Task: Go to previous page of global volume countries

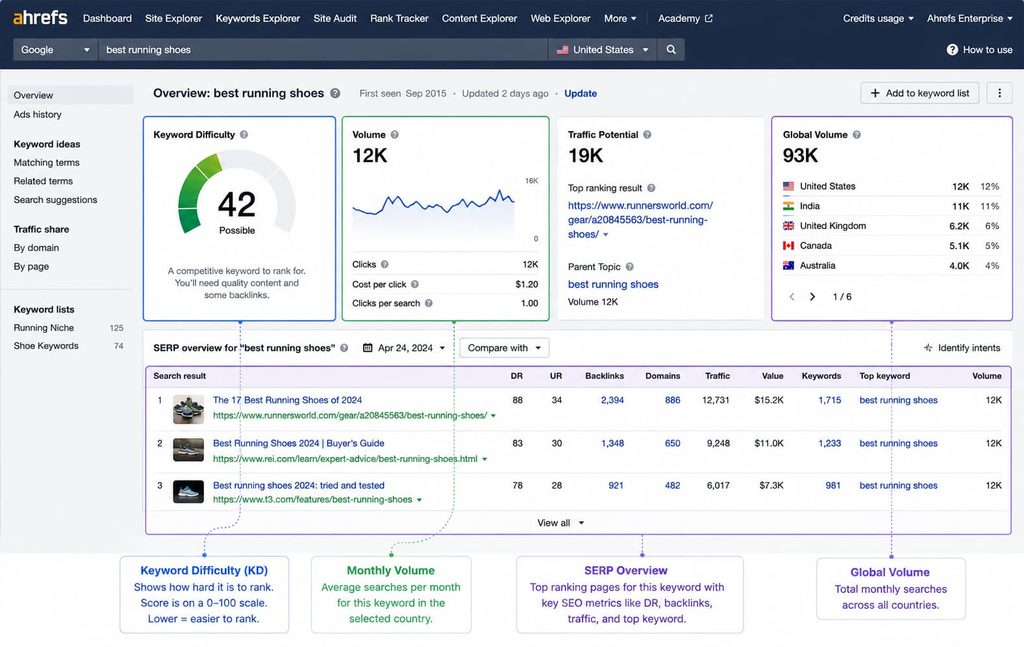Action: [792, 296]
